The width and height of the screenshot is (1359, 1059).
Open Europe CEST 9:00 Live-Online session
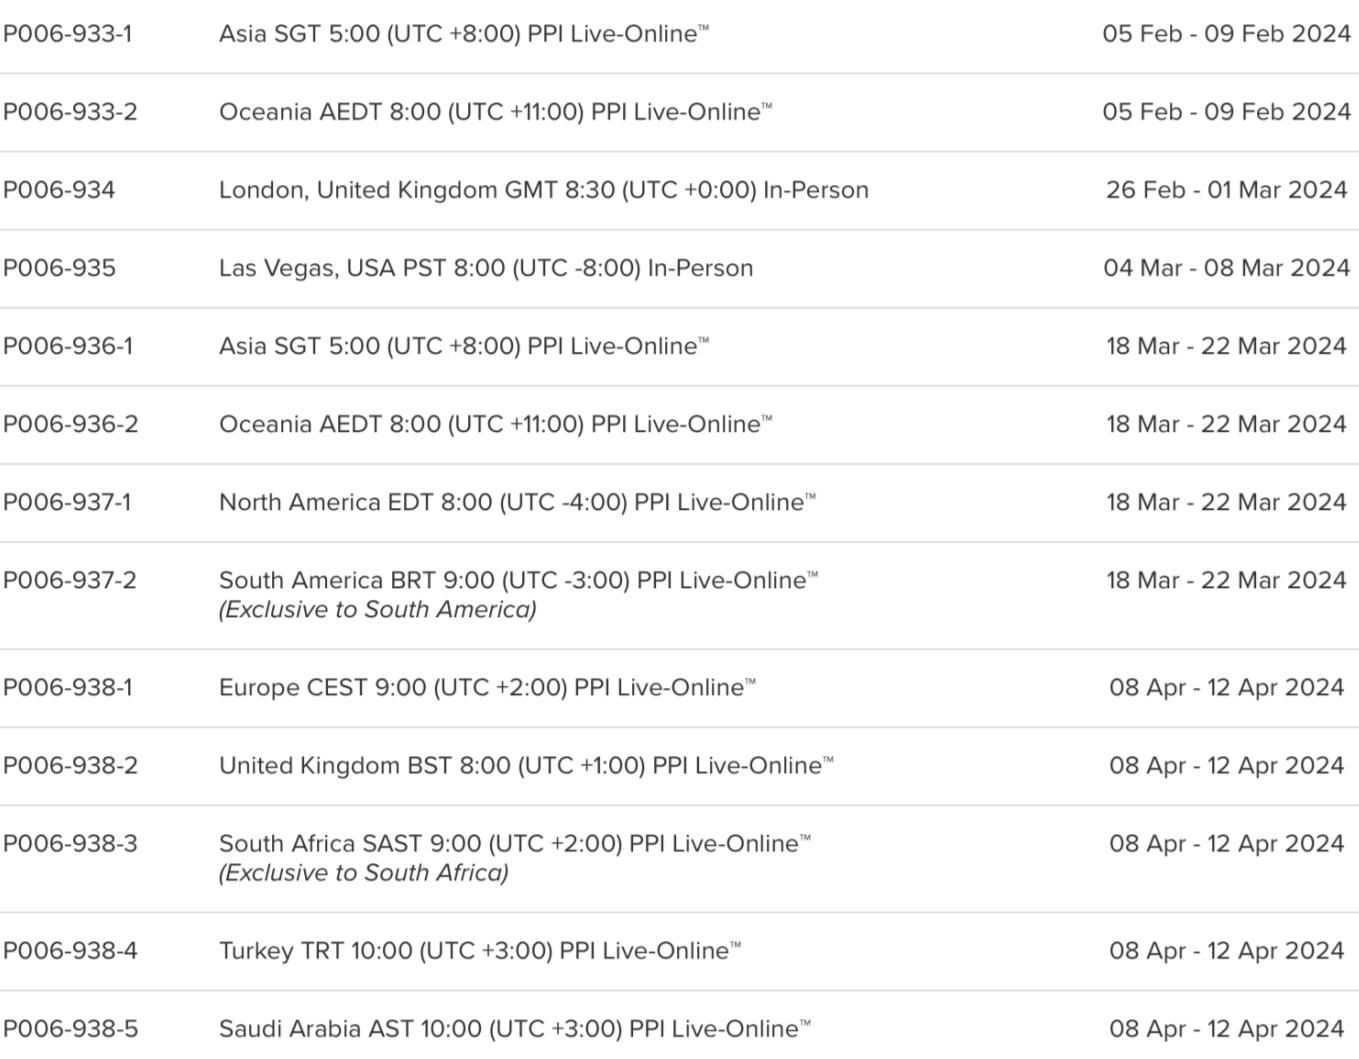point(487,688)
